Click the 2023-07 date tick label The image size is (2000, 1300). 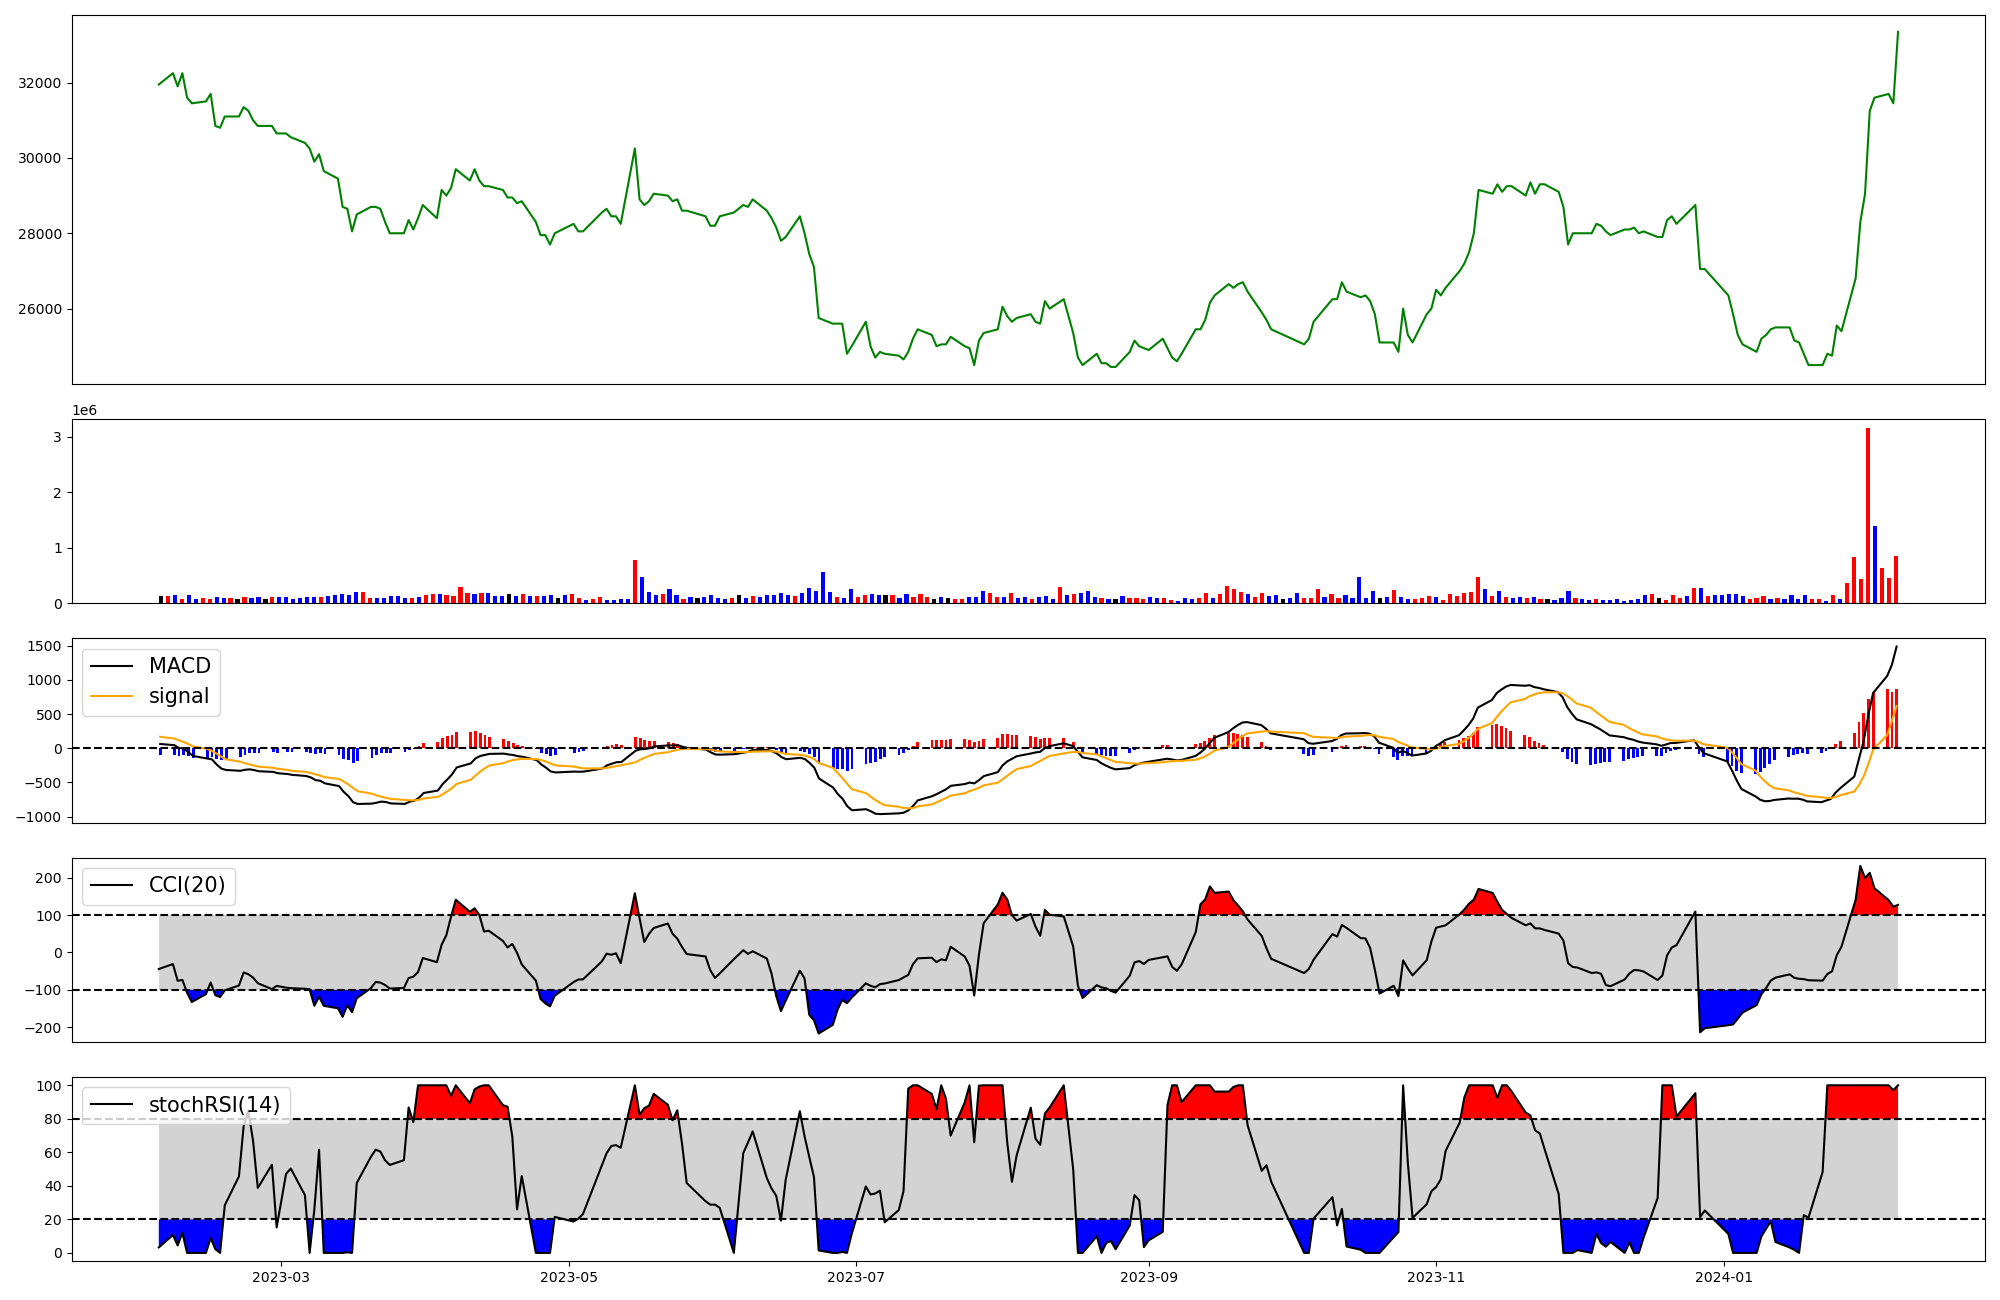[857, 1277]
